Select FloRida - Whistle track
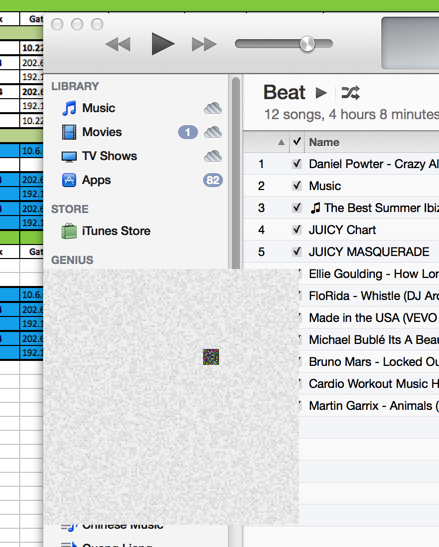 (374, 296)
